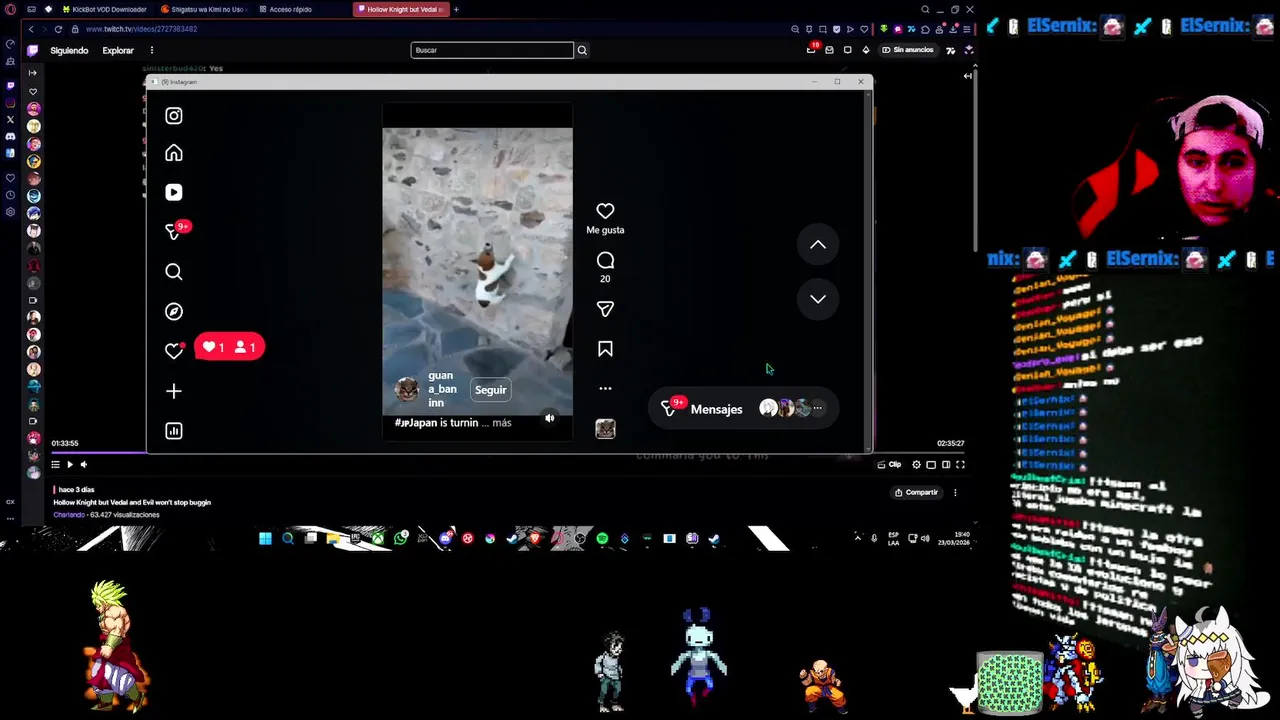
Task: Open Instagram search in sidebar
Action: point(174,272)
